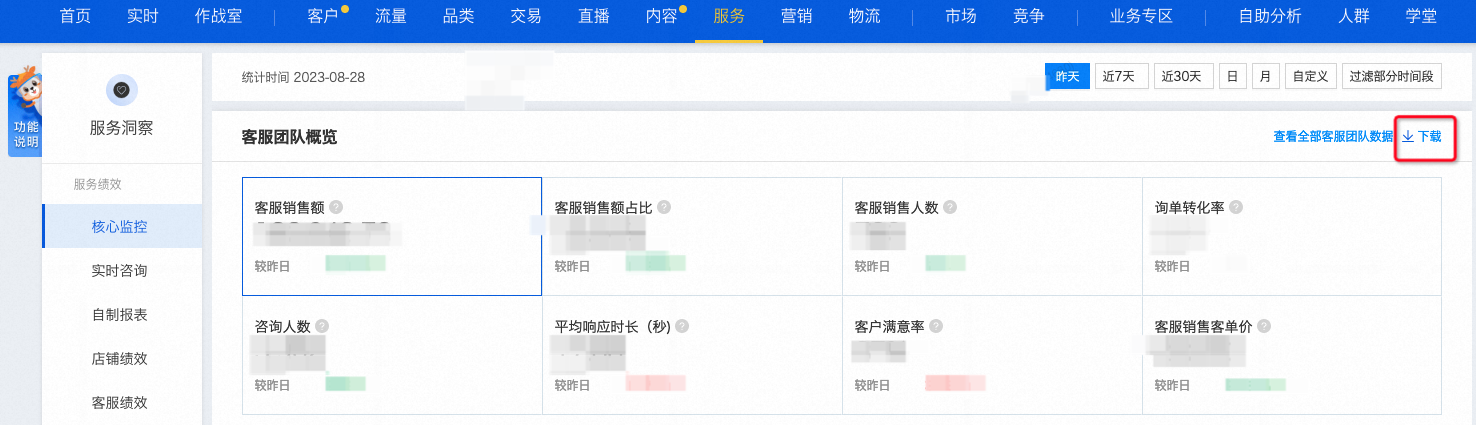Switch to the 直播 tab
This screenshot has height=425, width=1476.
(x=594, y=17)
